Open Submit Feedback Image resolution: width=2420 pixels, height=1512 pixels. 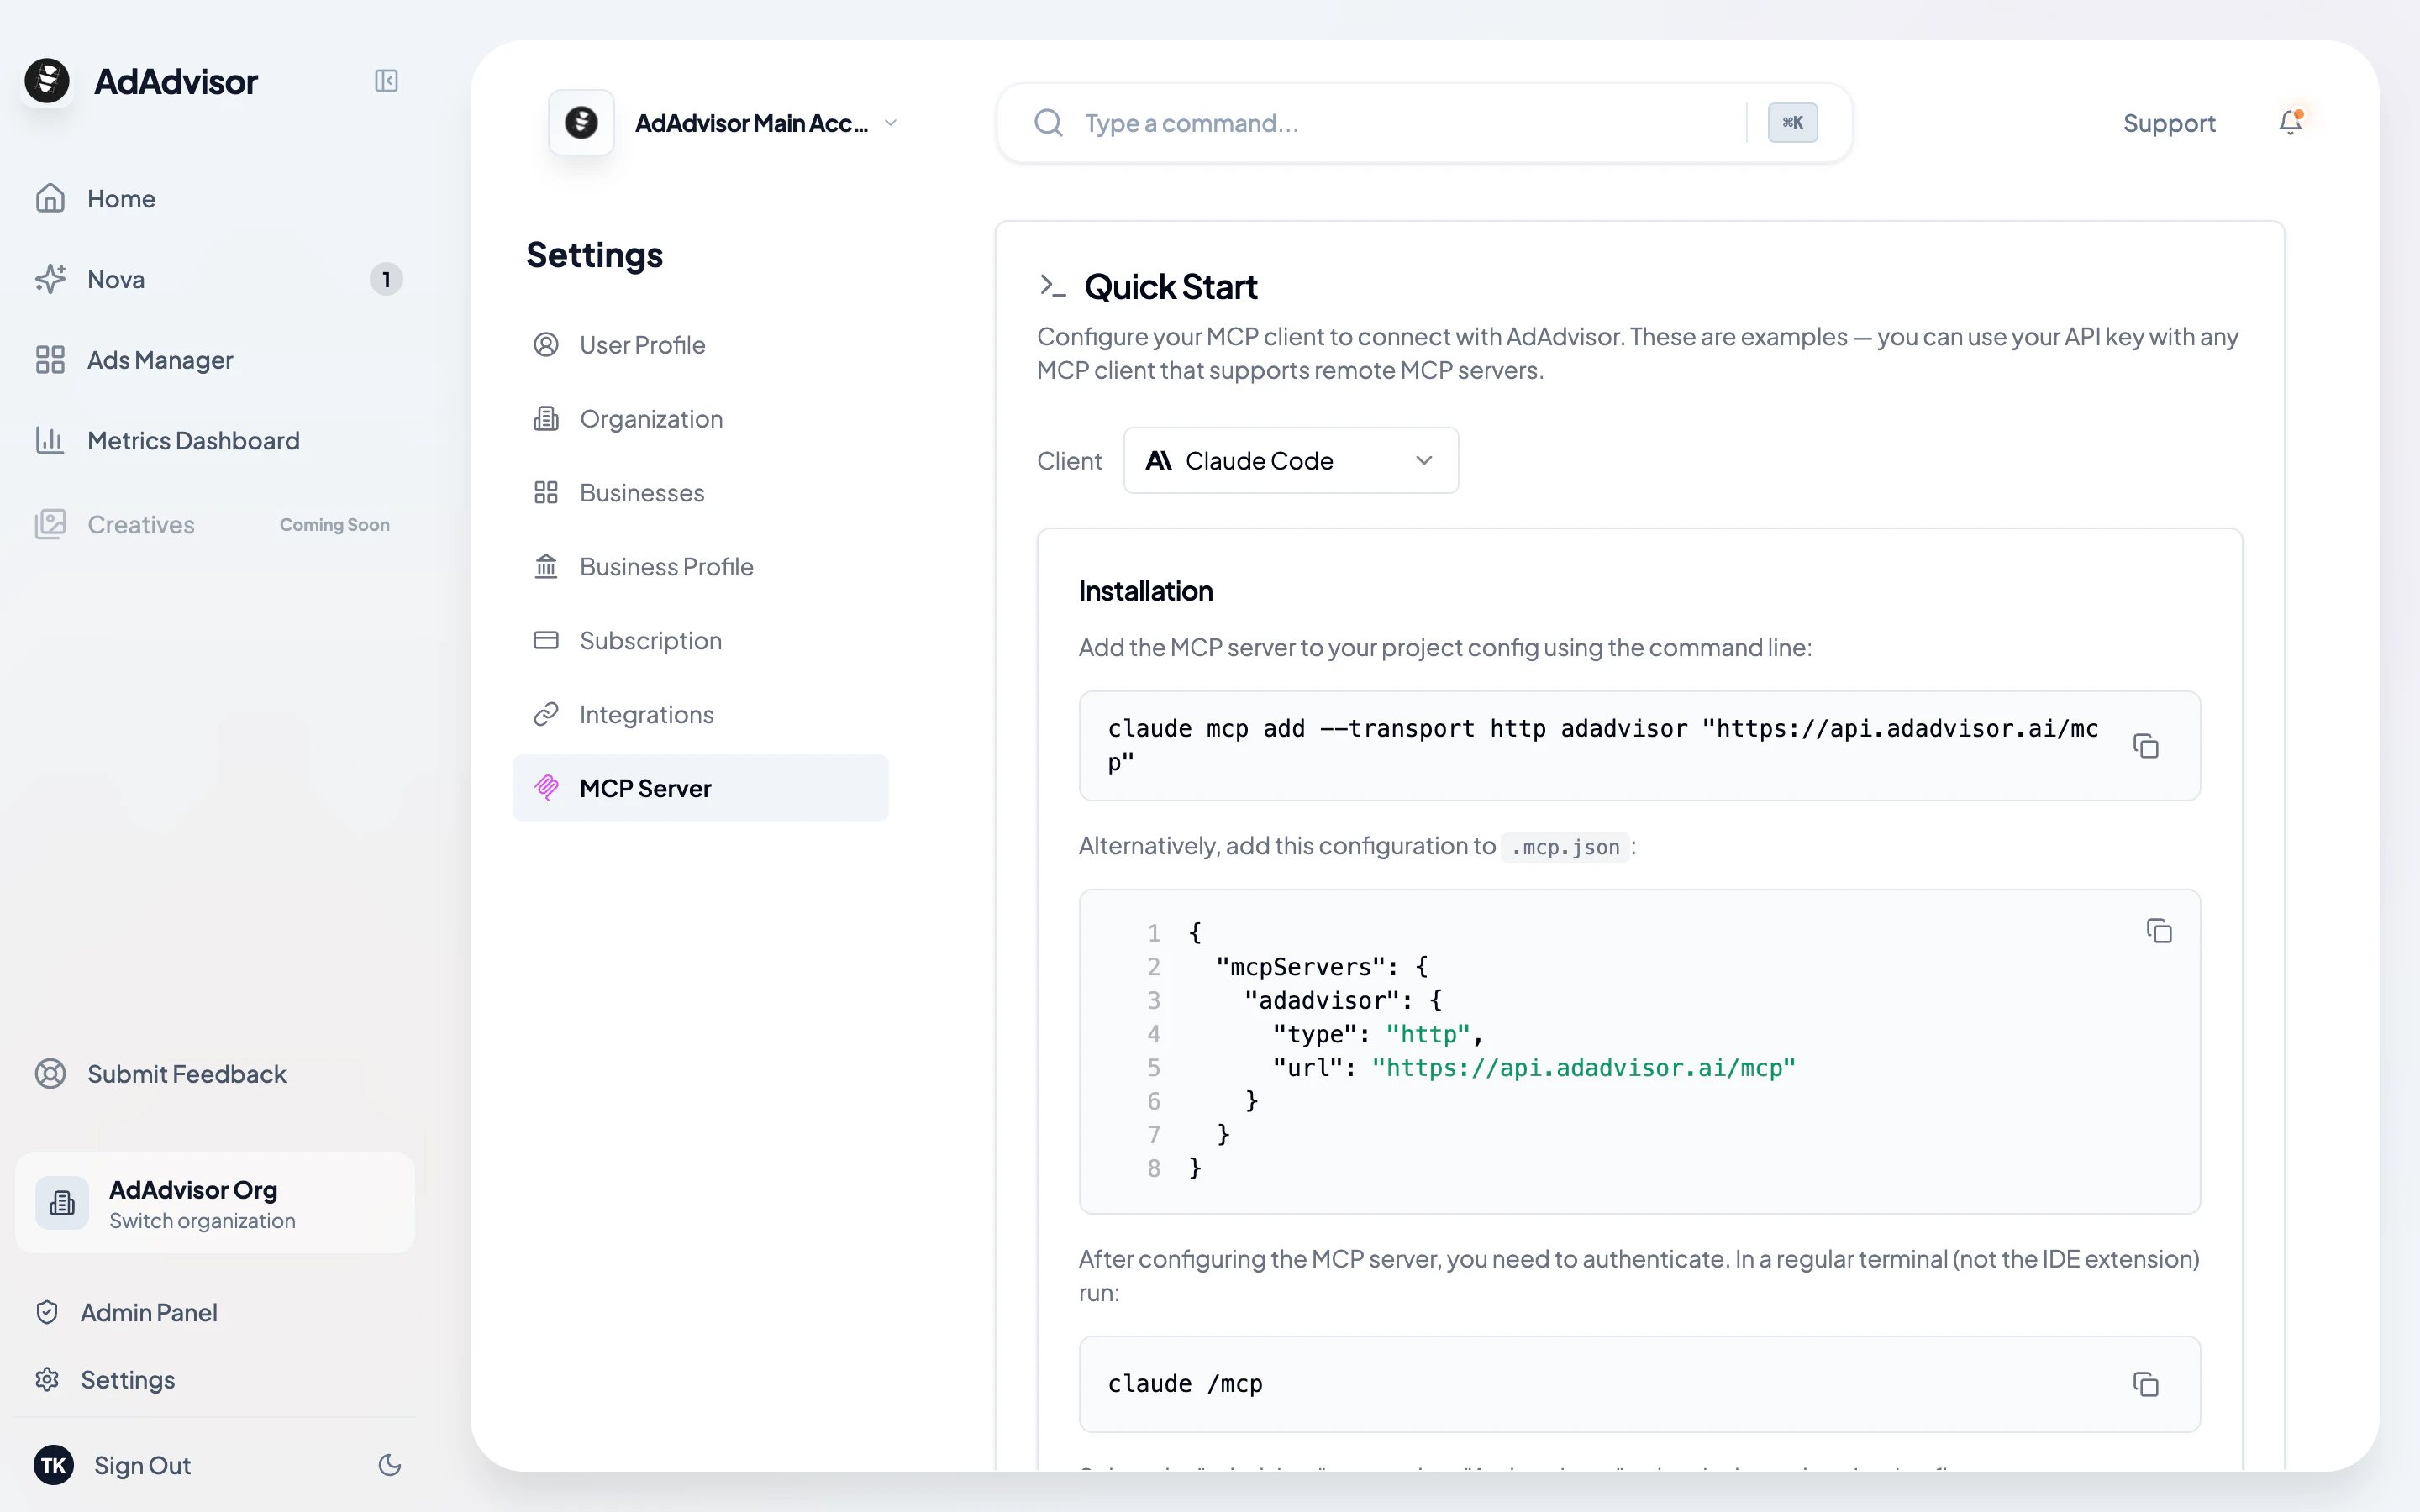tap(186, 1074)
